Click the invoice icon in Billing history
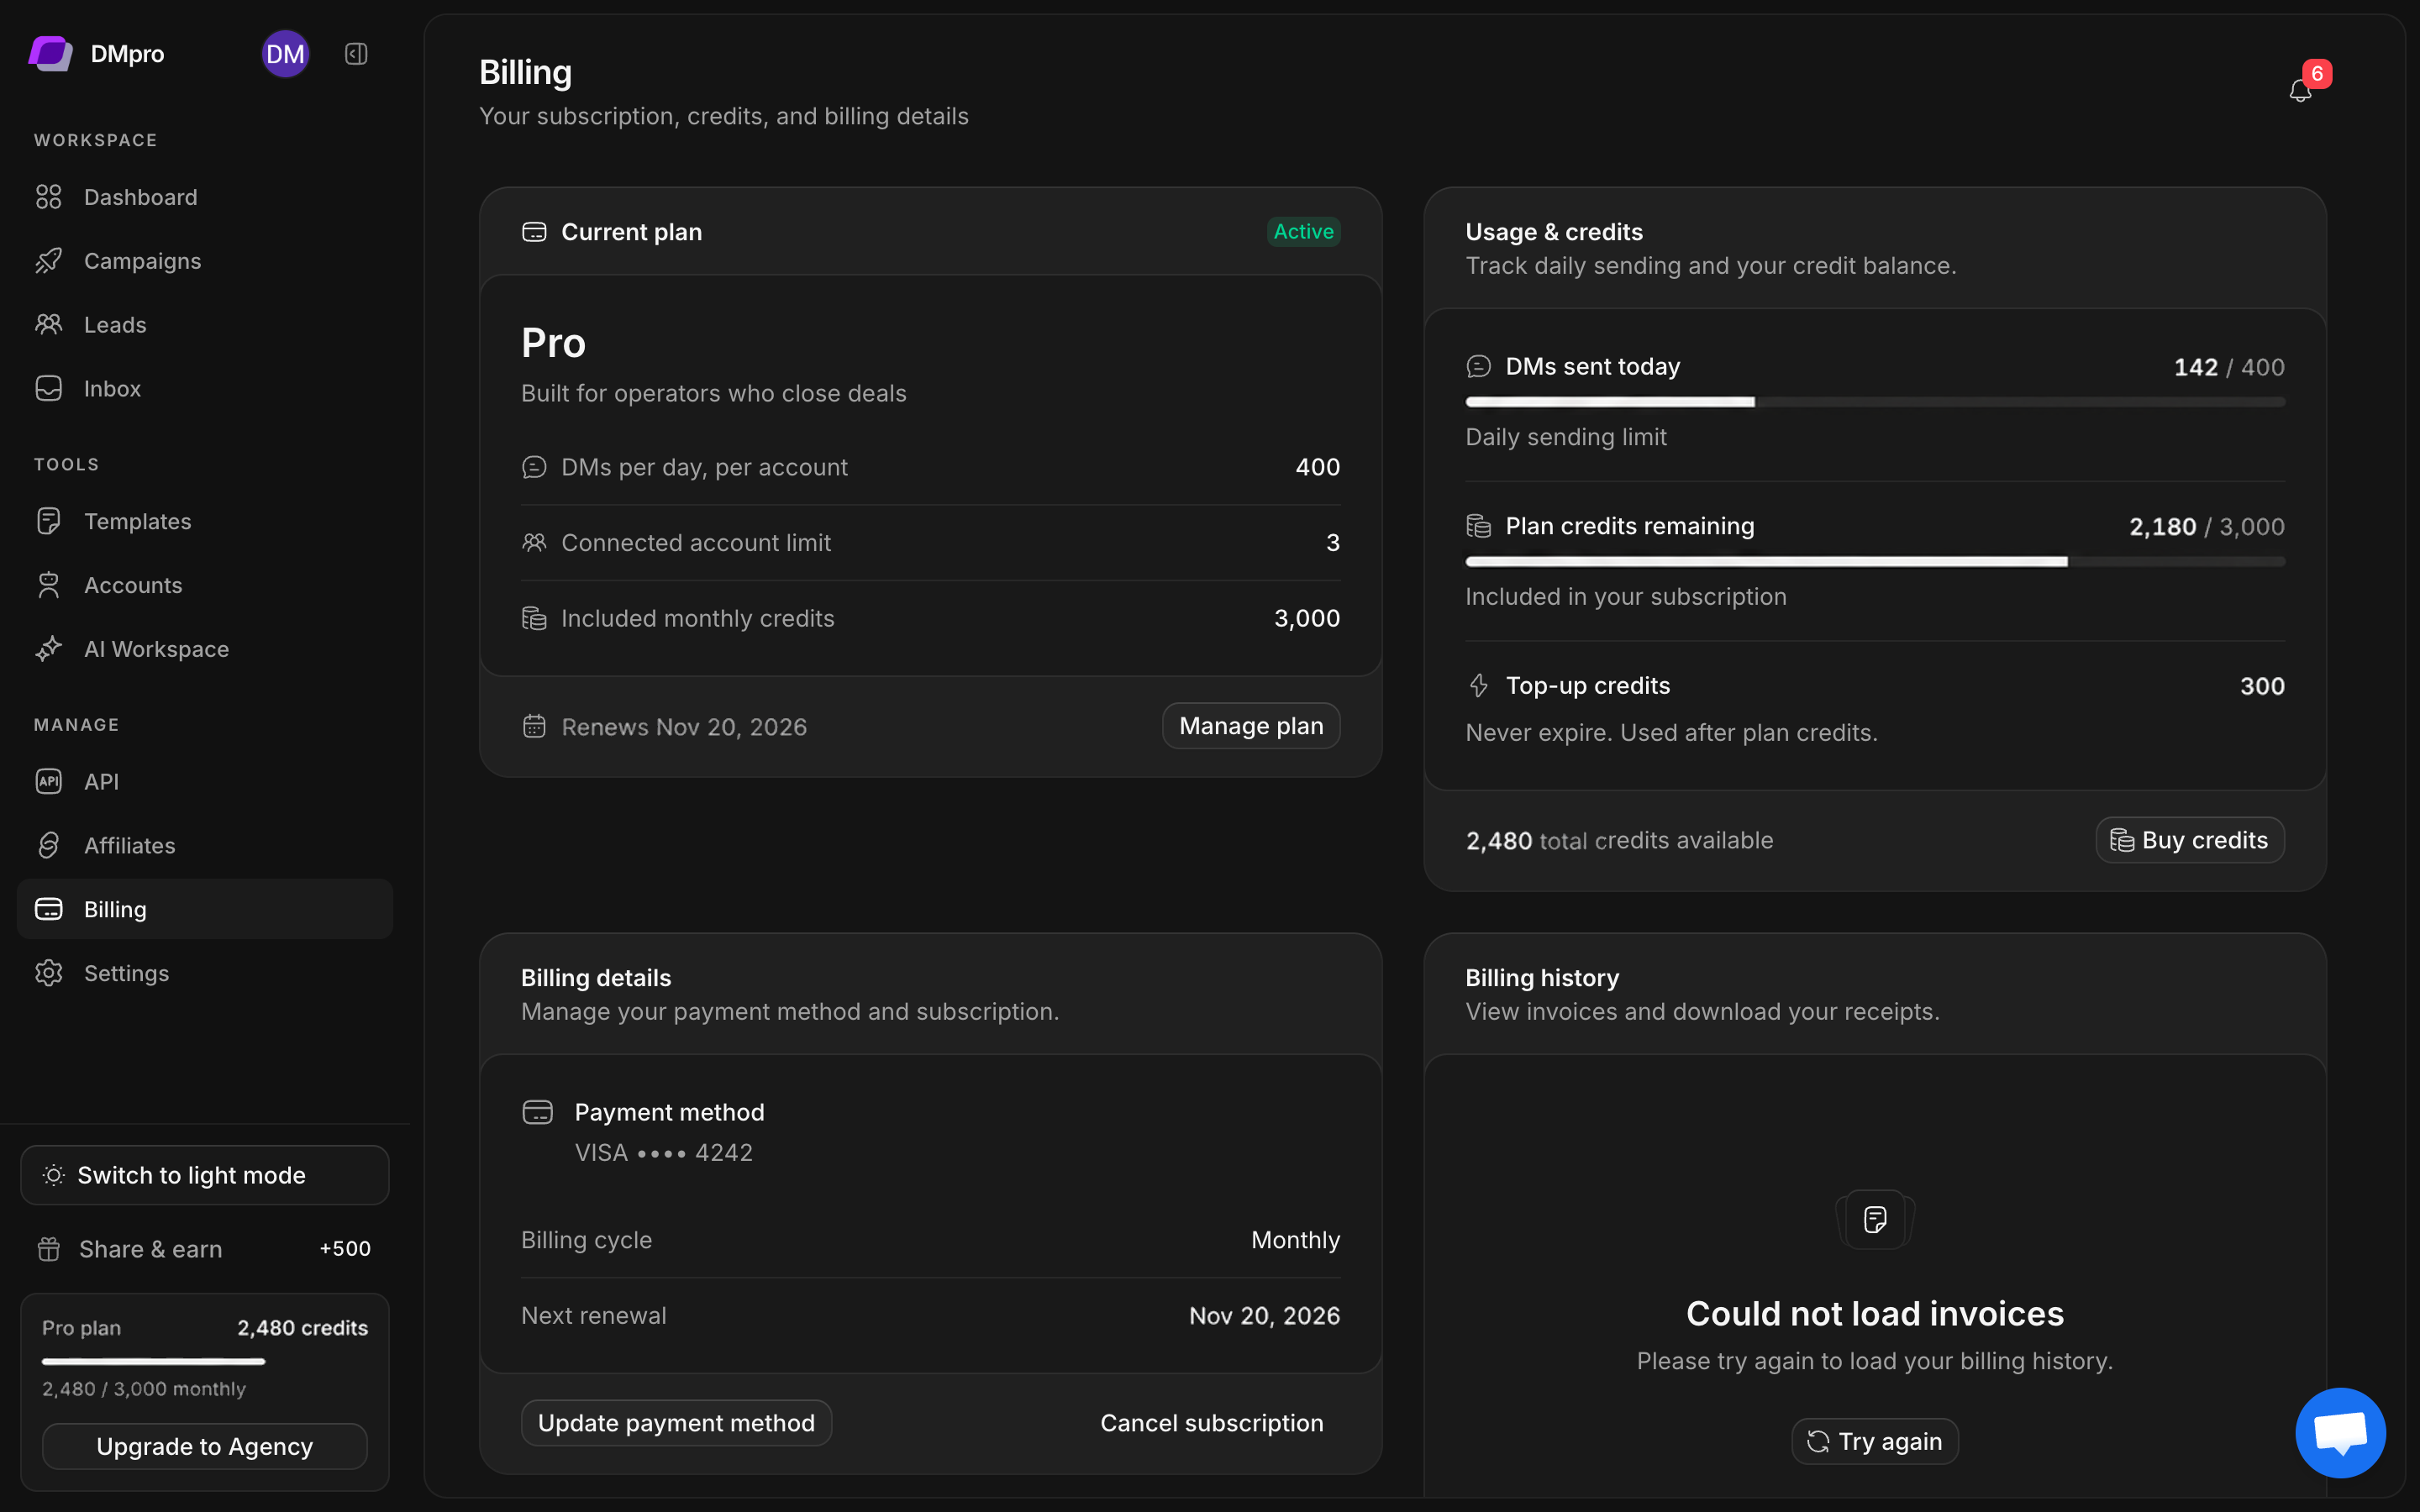This screenshot has height=1512, width=2420. coord(1875,1219)
